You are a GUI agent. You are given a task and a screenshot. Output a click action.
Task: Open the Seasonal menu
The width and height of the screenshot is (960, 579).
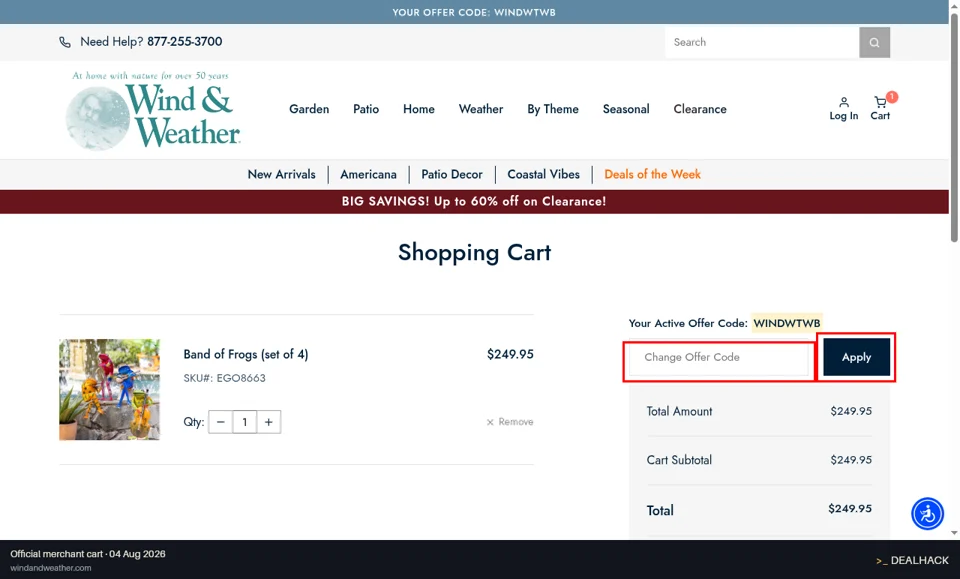[x=626, y=109]
